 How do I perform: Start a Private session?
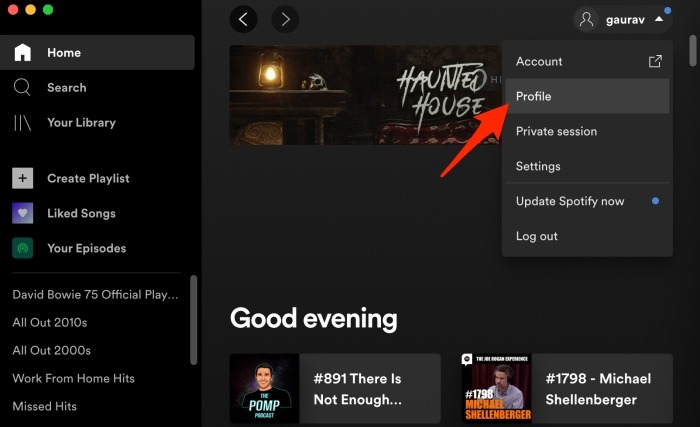coord(588,131)
